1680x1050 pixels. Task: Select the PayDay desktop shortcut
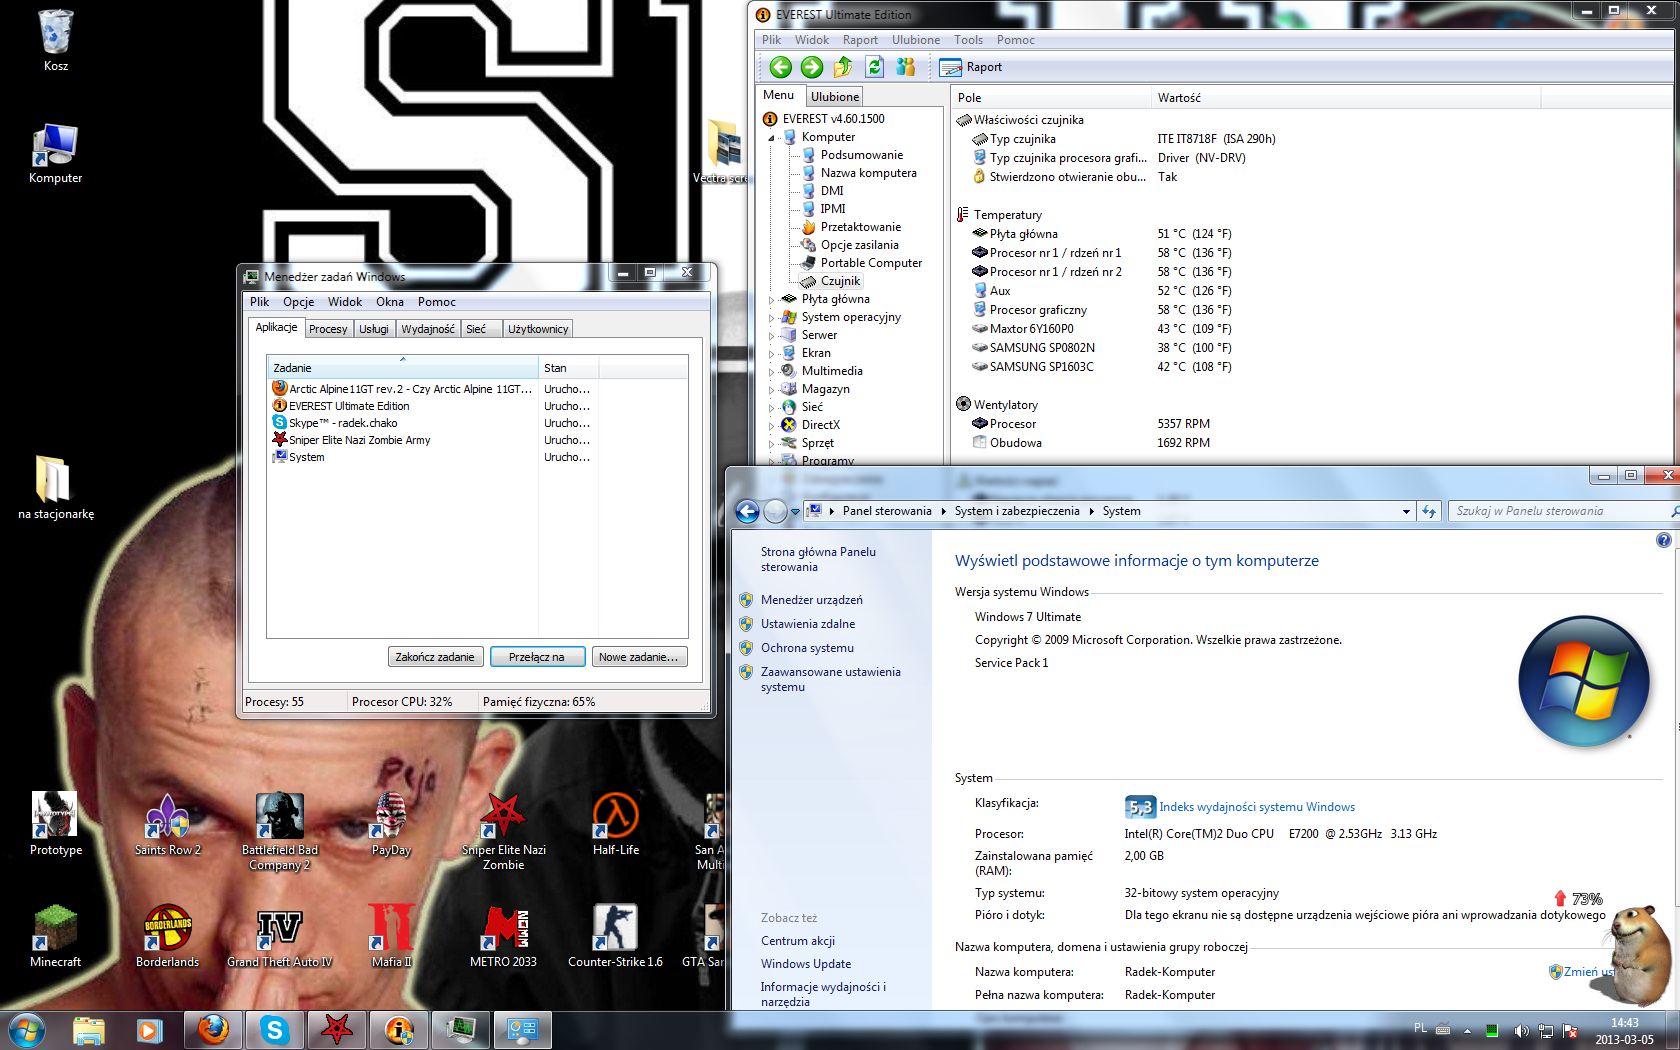pos(391,824)
